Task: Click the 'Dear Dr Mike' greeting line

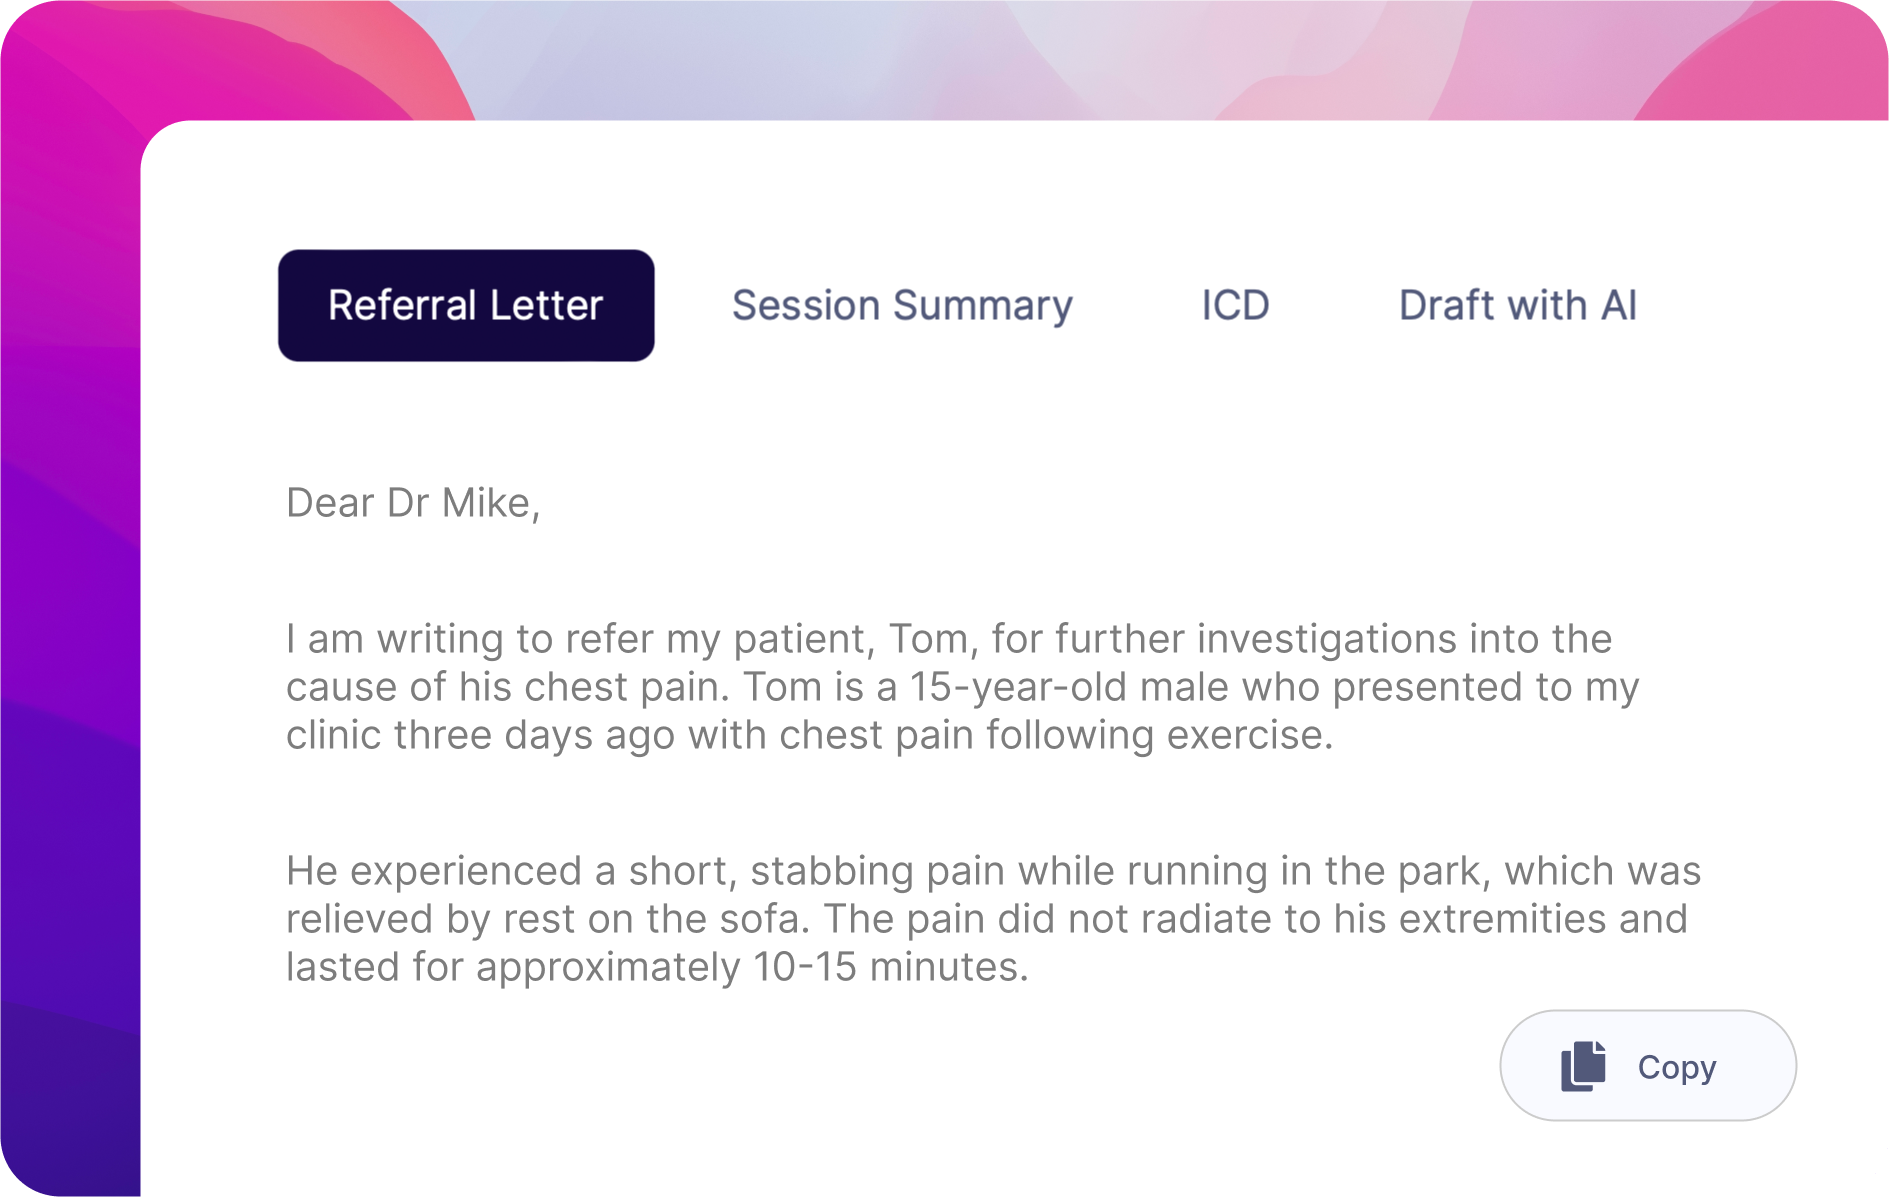Action: pyautogui.click(x=413, y=502)
